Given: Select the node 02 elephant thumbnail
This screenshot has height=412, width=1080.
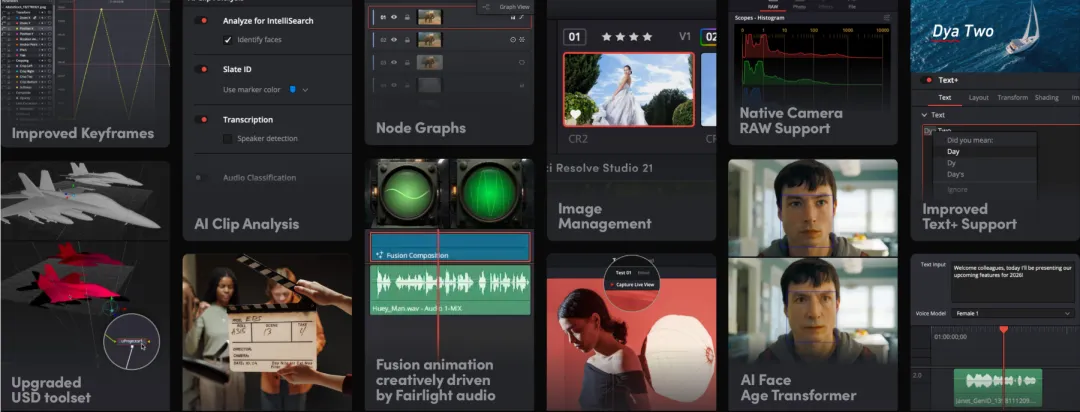Looking at the screenshot, I should click(x=430, y=40).
